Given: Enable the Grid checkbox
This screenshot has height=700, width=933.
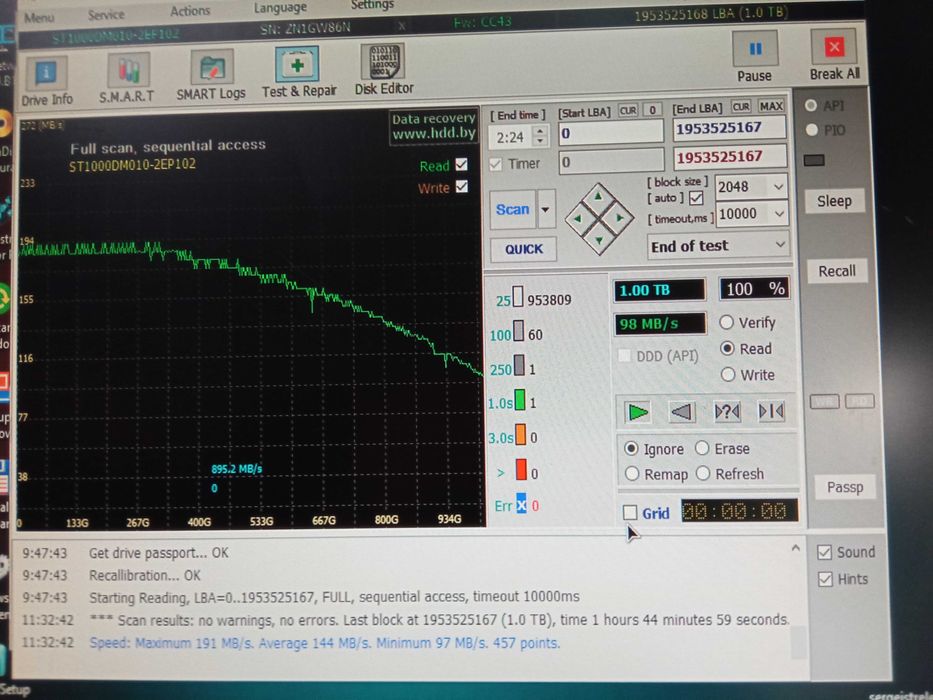Looking at the screenshot, I should pyautogui.click(x=630, y=512).
